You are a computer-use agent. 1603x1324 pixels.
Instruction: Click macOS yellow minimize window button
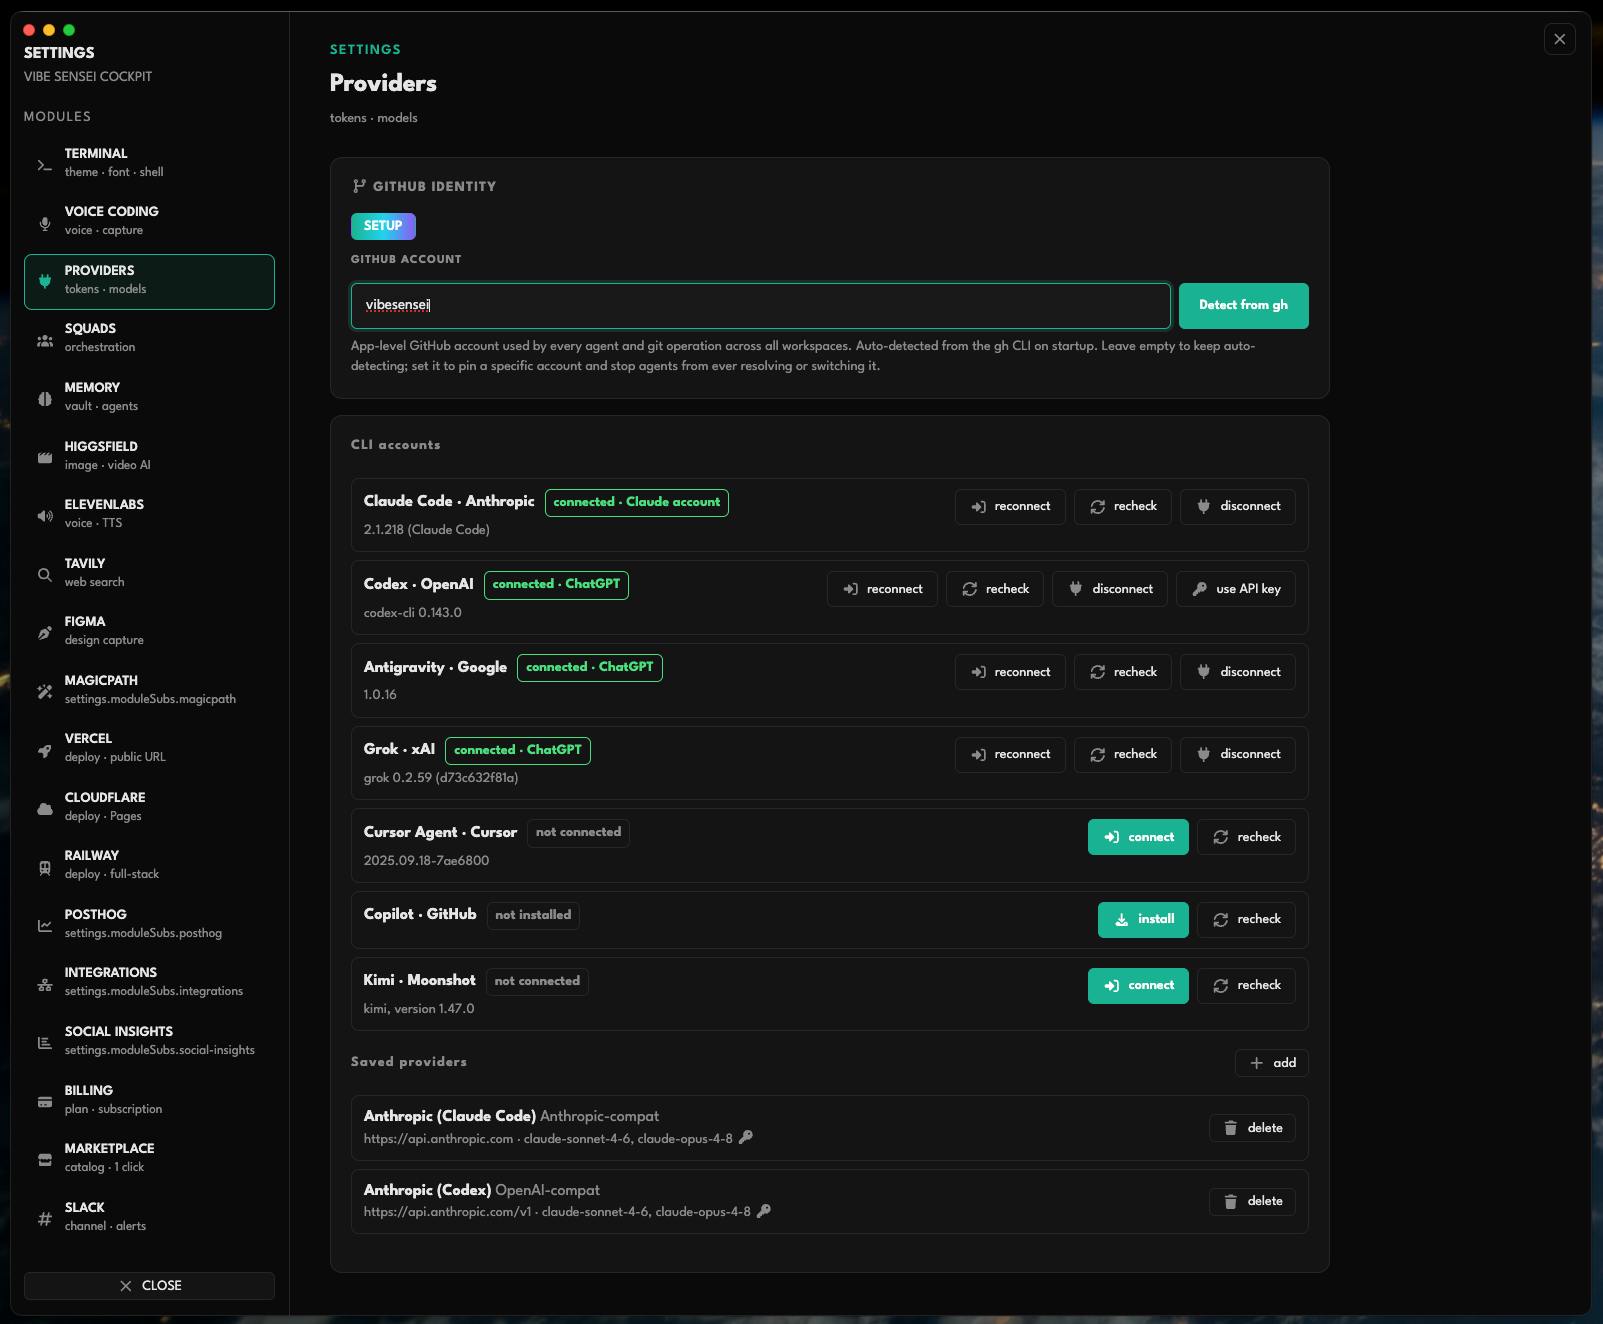tap(49, 30)
